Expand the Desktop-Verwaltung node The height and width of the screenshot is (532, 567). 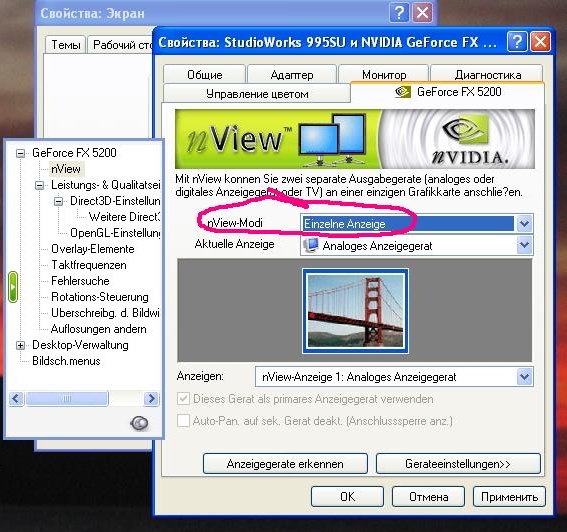tap(20, 345)
